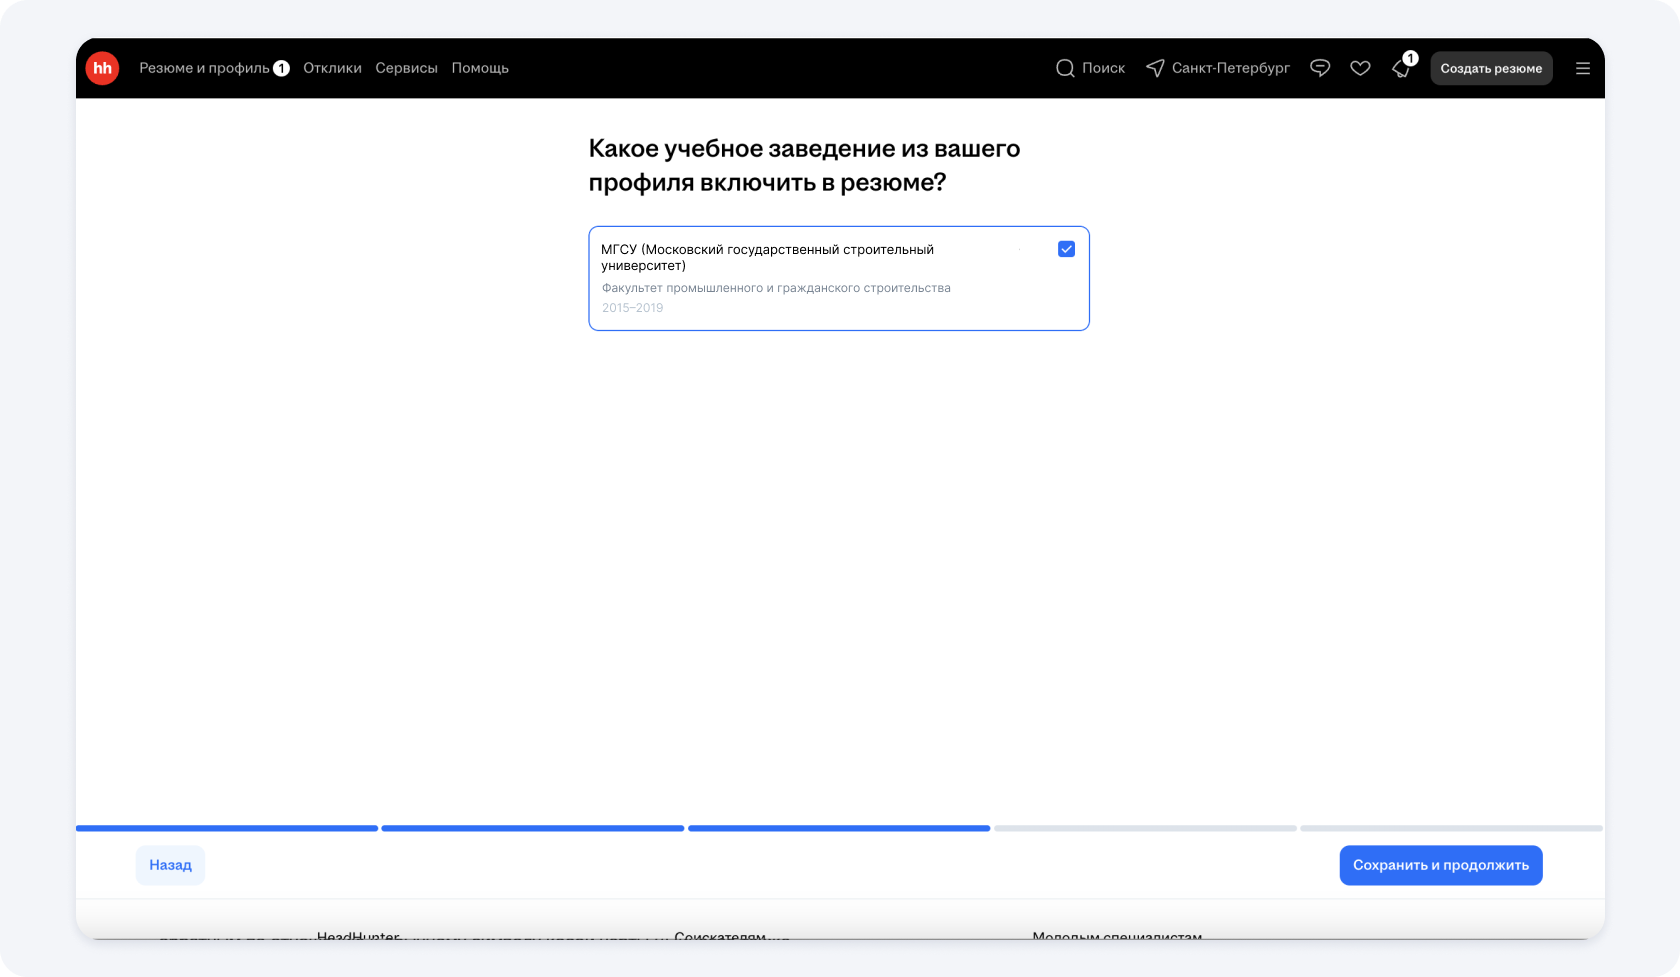Change city Санкт-Петербург
Image resolution: width=1680 pixels, height=977 pixels.
click(1230, 68)
